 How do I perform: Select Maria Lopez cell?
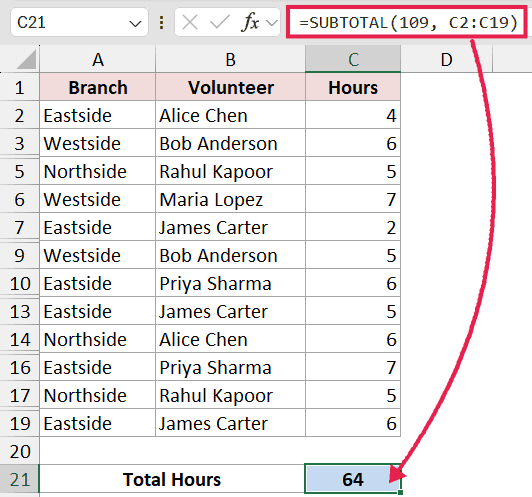pos(231,199)
